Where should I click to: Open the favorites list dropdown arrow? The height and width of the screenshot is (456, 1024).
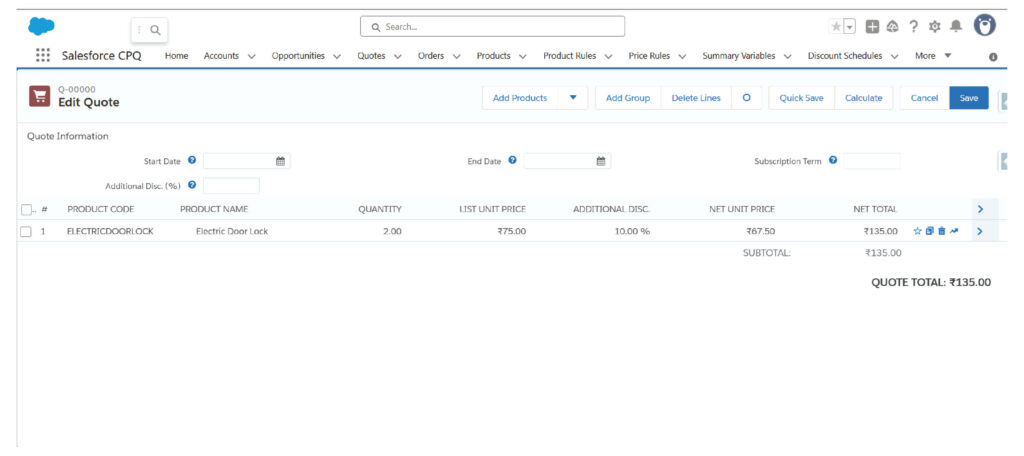coord(850,27)
